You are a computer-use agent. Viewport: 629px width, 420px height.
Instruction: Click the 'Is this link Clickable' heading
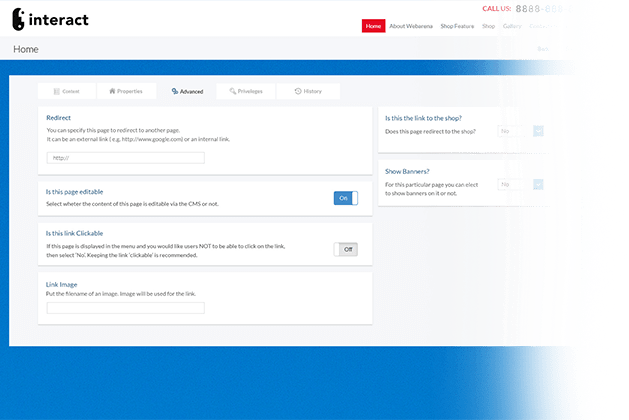point(74,233)
